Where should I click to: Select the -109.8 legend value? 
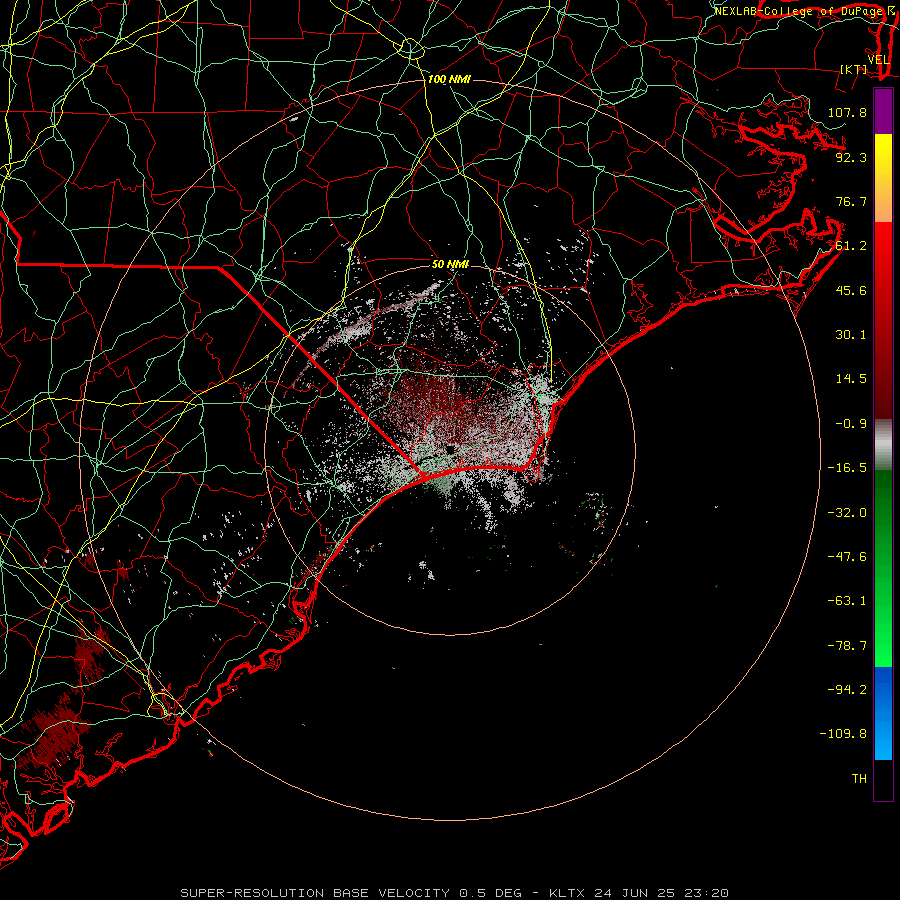[843, 734]
